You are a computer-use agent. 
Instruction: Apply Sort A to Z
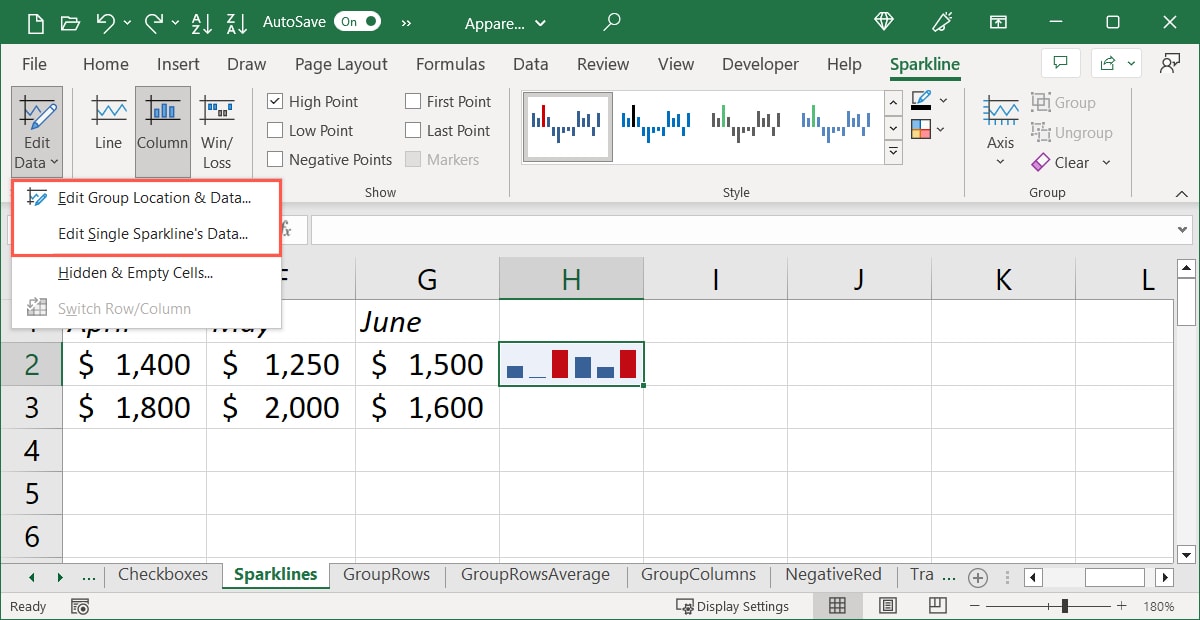pos(202,21)
